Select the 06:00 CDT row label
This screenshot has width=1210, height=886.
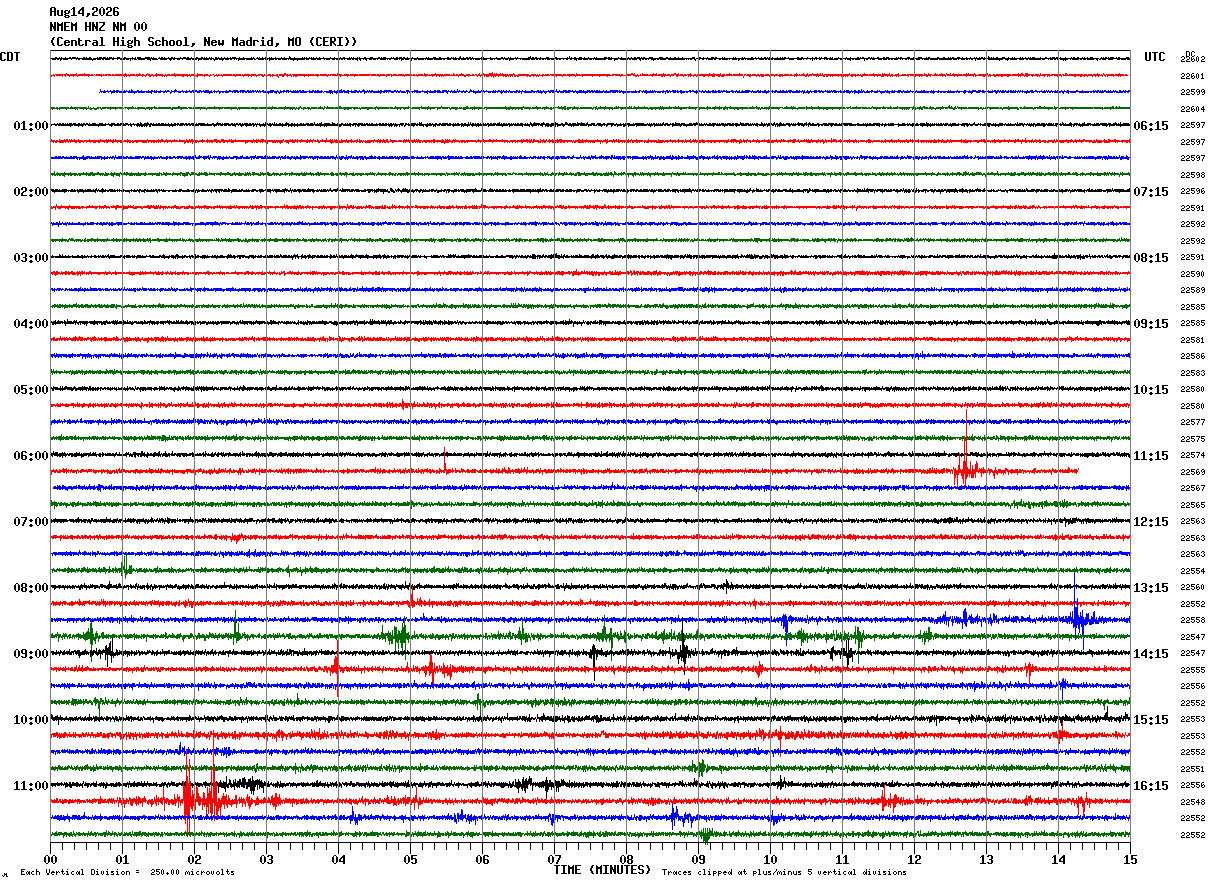click(x=31, y=456)
